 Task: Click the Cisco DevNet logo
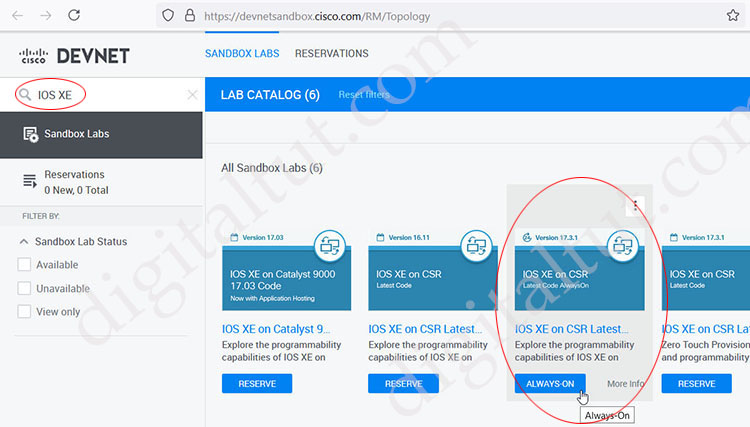[74, 55]
